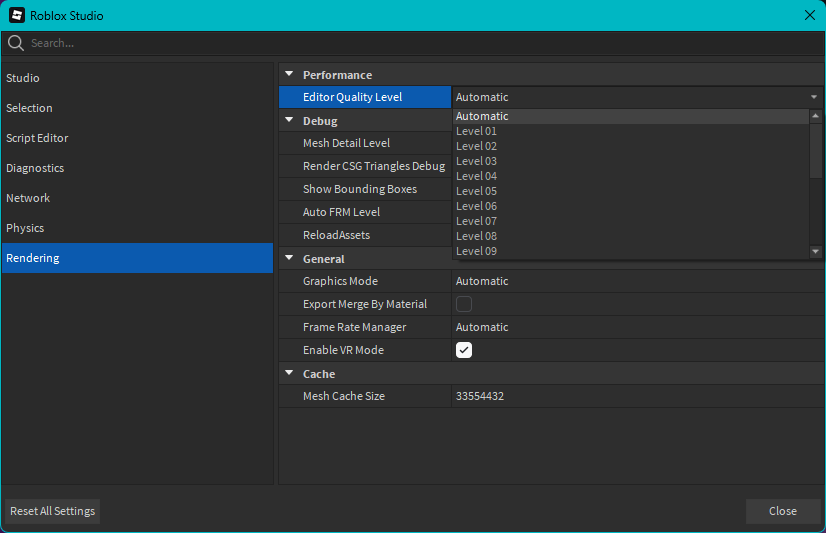Select the Auto FRM Level row

365,212
